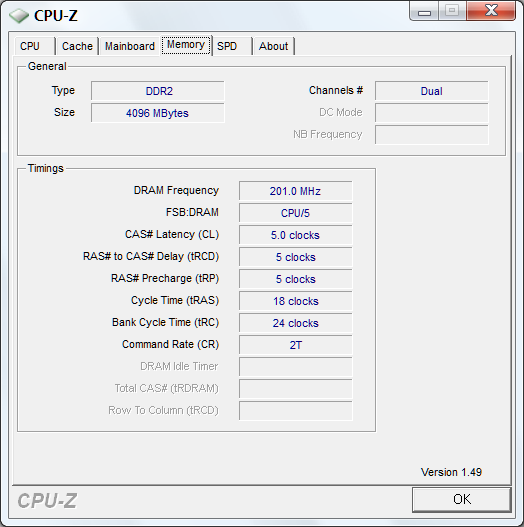Screen dimensions: 524x527
Task: Click the Bank Cycle Time (tRC) label
Action: [x=165, y=322]
